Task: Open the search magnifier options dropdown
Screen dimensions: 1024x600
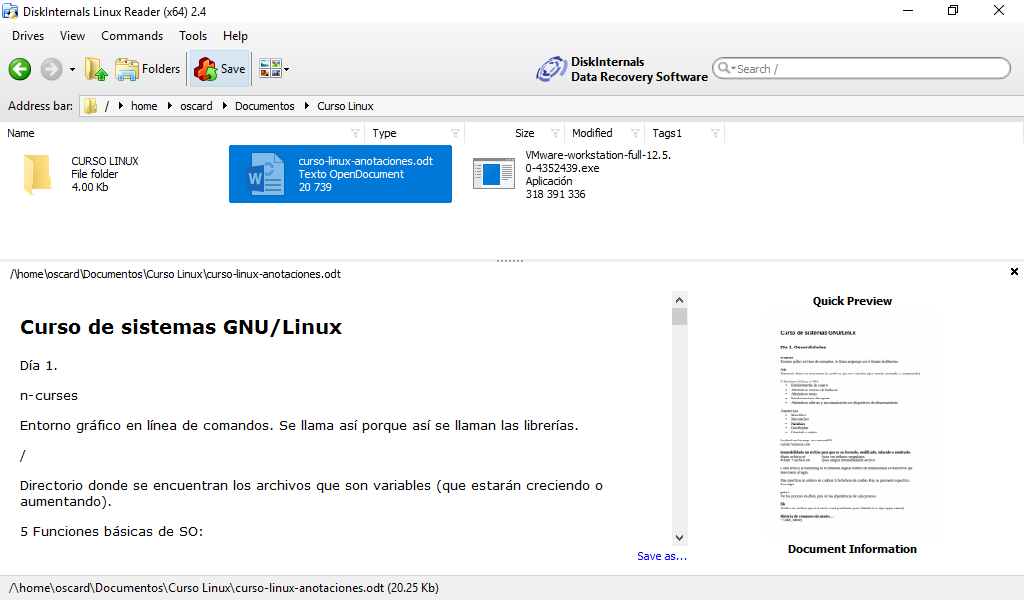Action: [726, 68]
